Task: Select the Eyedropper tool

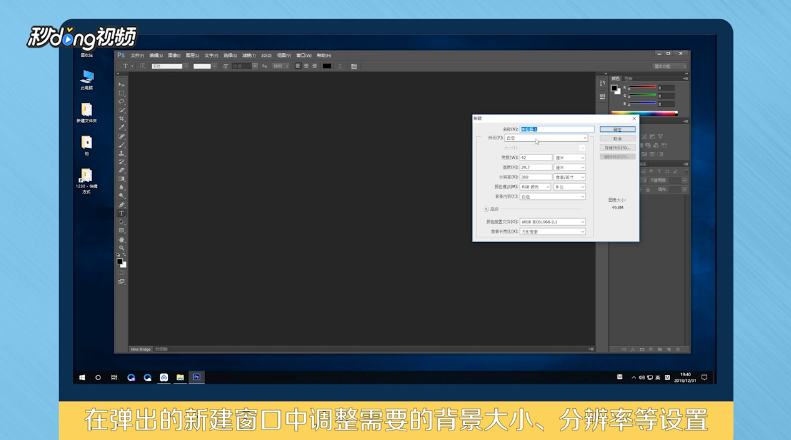Action: [122, 128]
